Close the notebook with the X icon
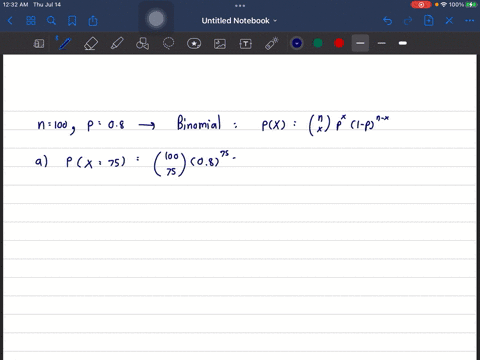This screenshot has width=480, height=360. click(x=449, y=21)
